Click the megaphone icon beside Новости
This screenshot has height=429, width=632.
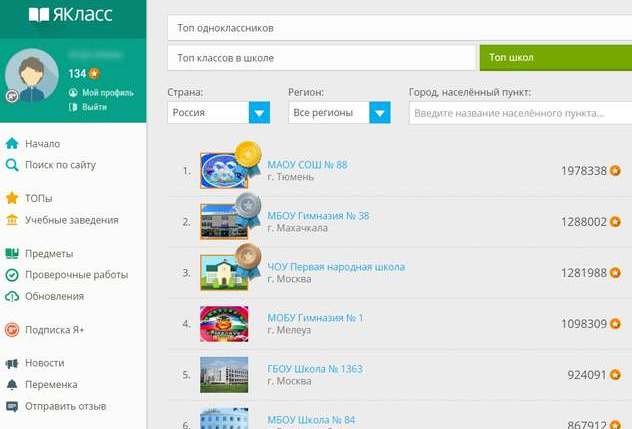click(12, 363)
